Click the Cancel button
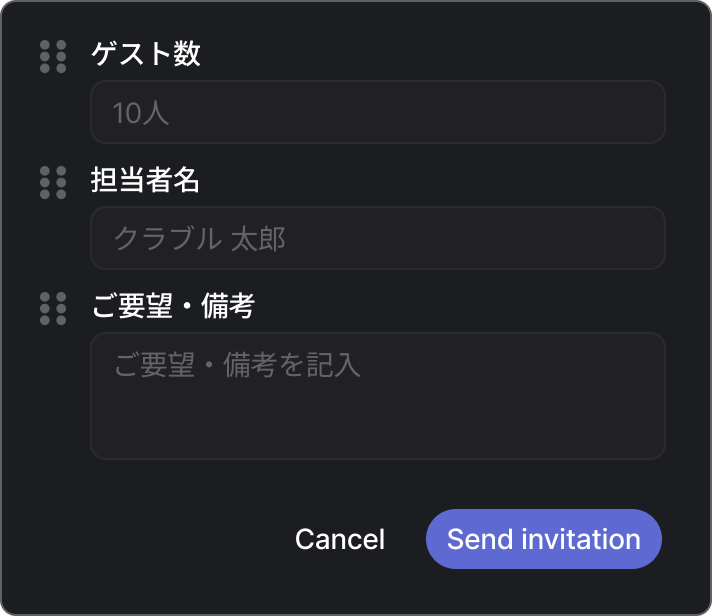 pos(340,540)
